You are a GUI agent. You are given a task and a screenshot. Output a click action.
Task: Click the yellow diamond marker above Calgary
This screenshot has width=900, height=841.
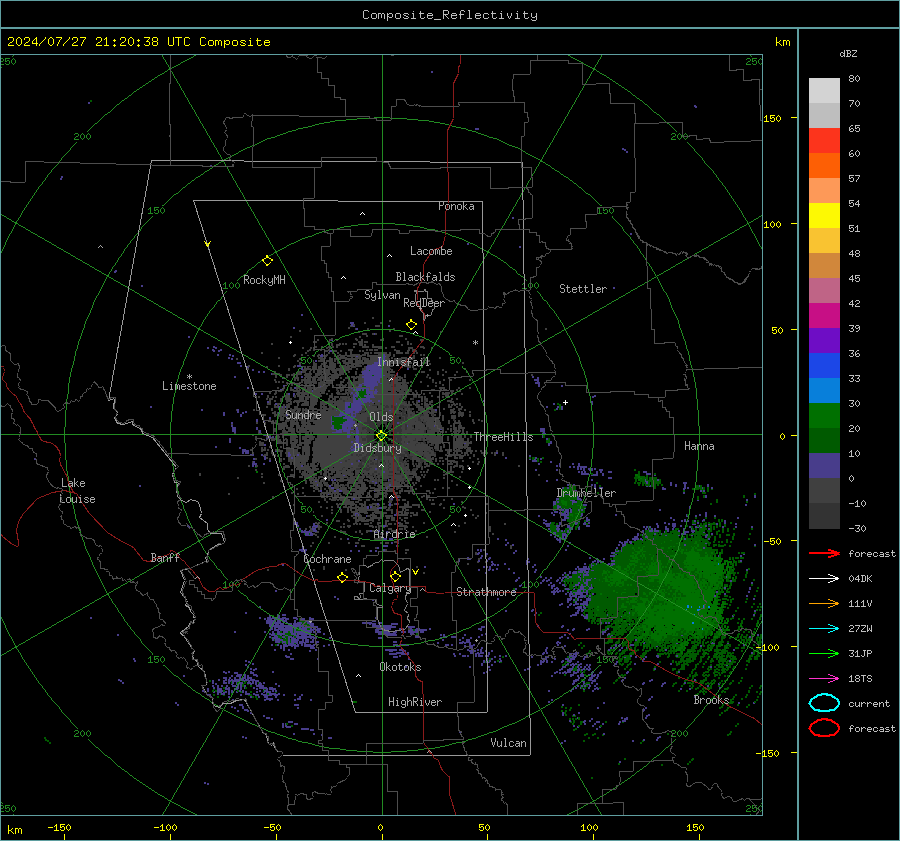(x=395, y=576)
